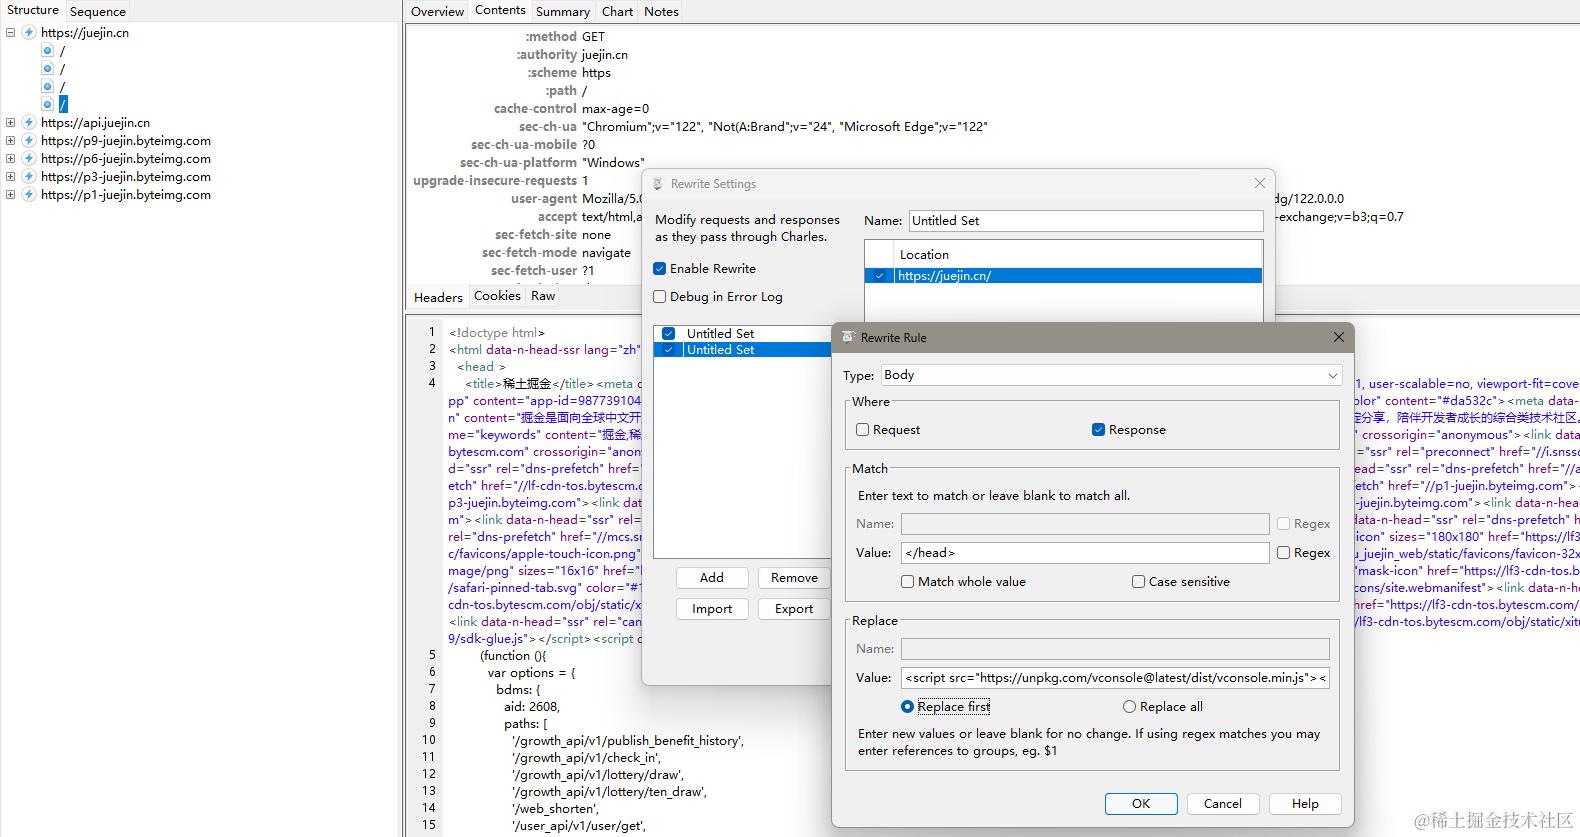Click the Match Value field containing </head>
Viewport: 1580px width, 837px height.
(x=1085, y=553)
